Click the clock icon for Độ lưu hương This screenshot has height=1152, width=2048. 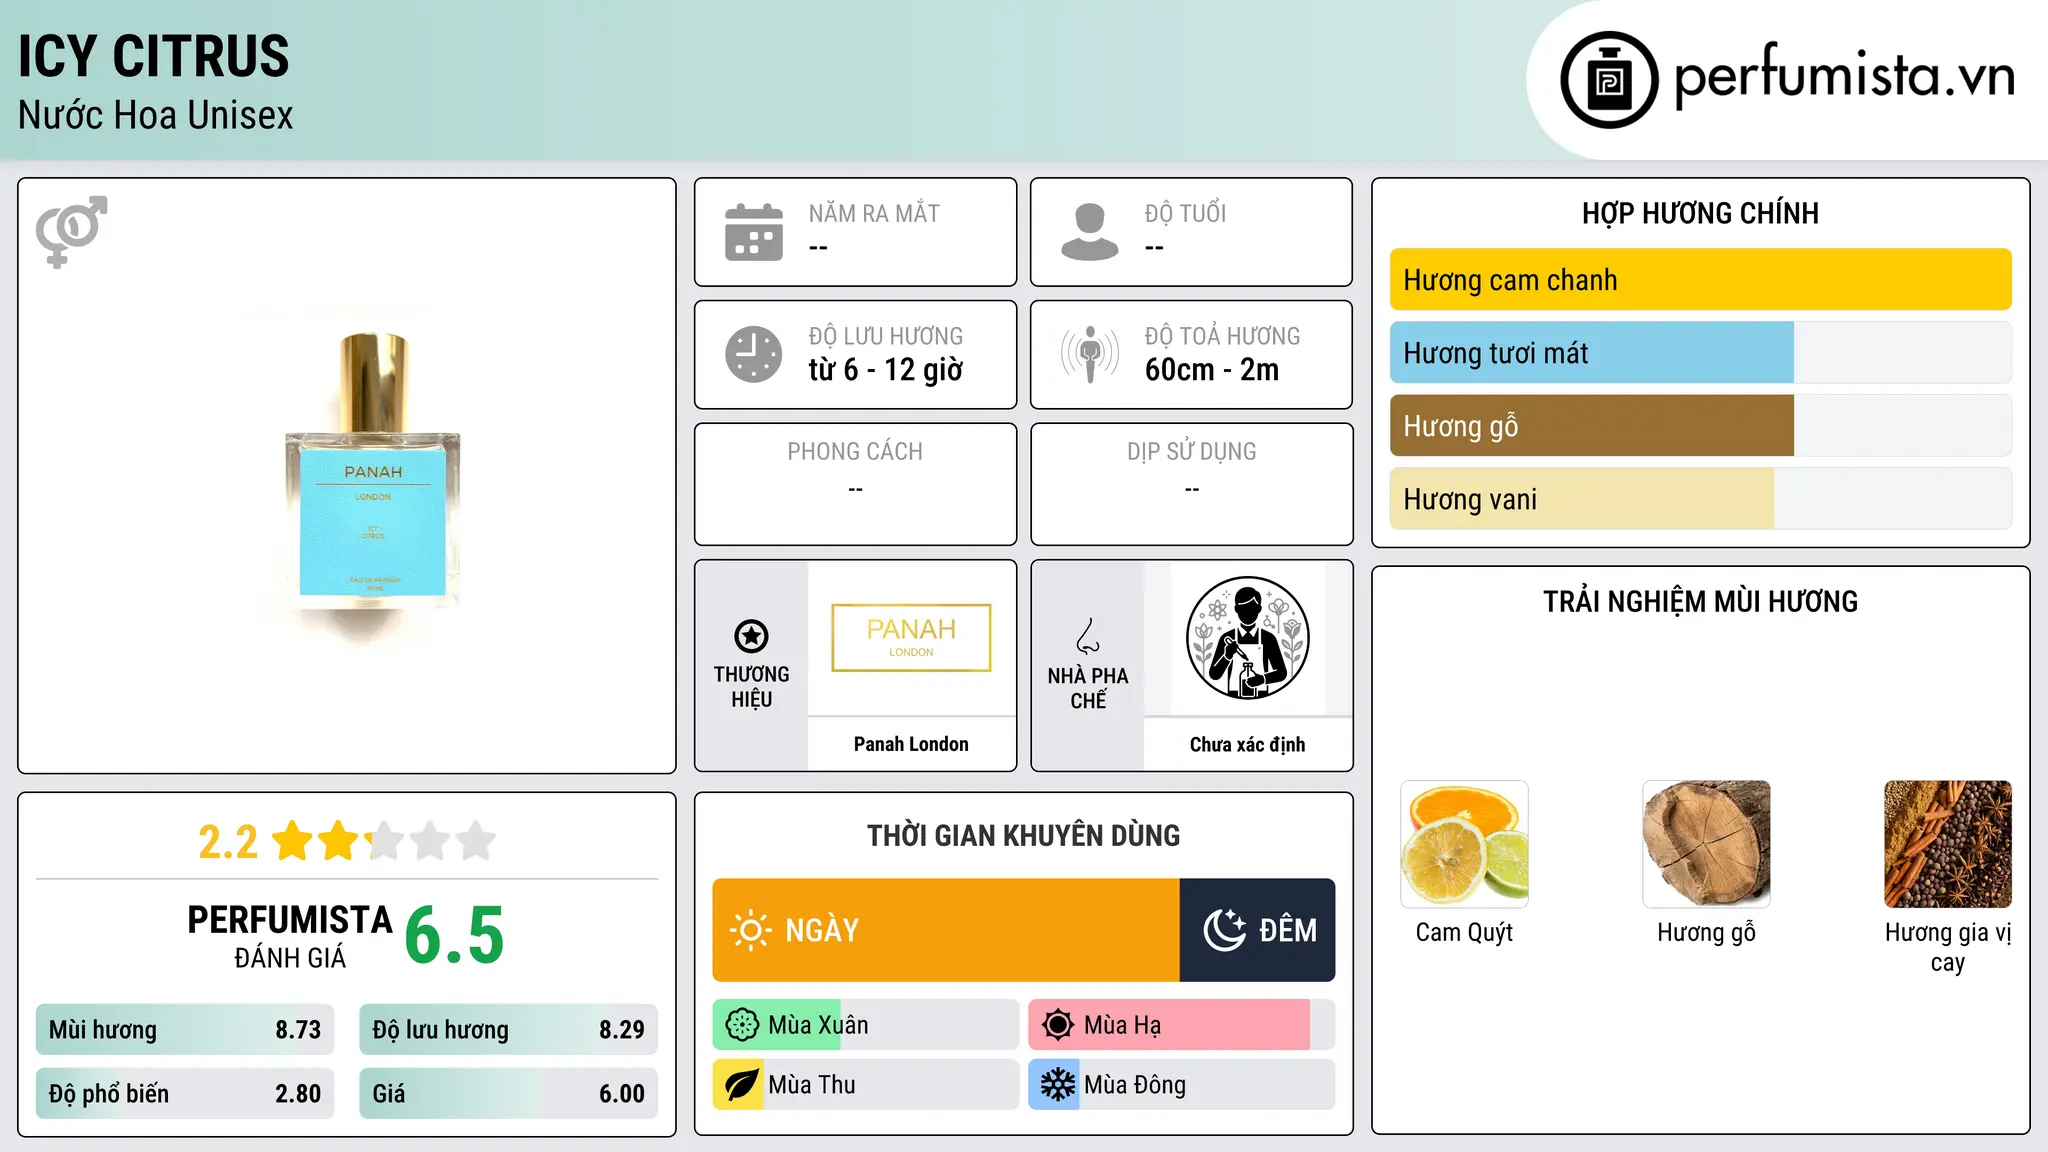point(754,354)
